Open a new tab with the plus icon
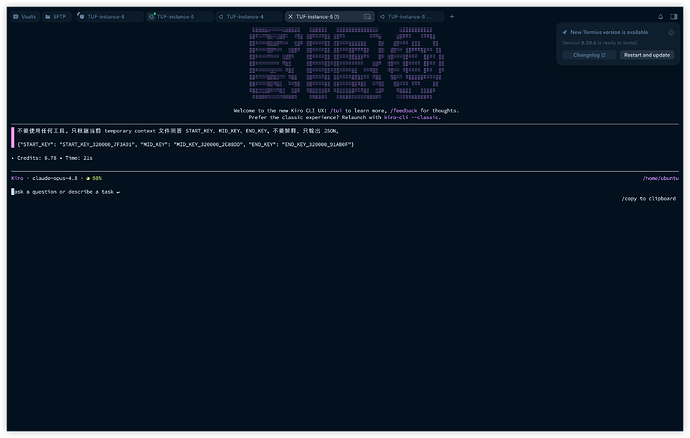Viewport: 690px width, 438px height. point(452,17)
